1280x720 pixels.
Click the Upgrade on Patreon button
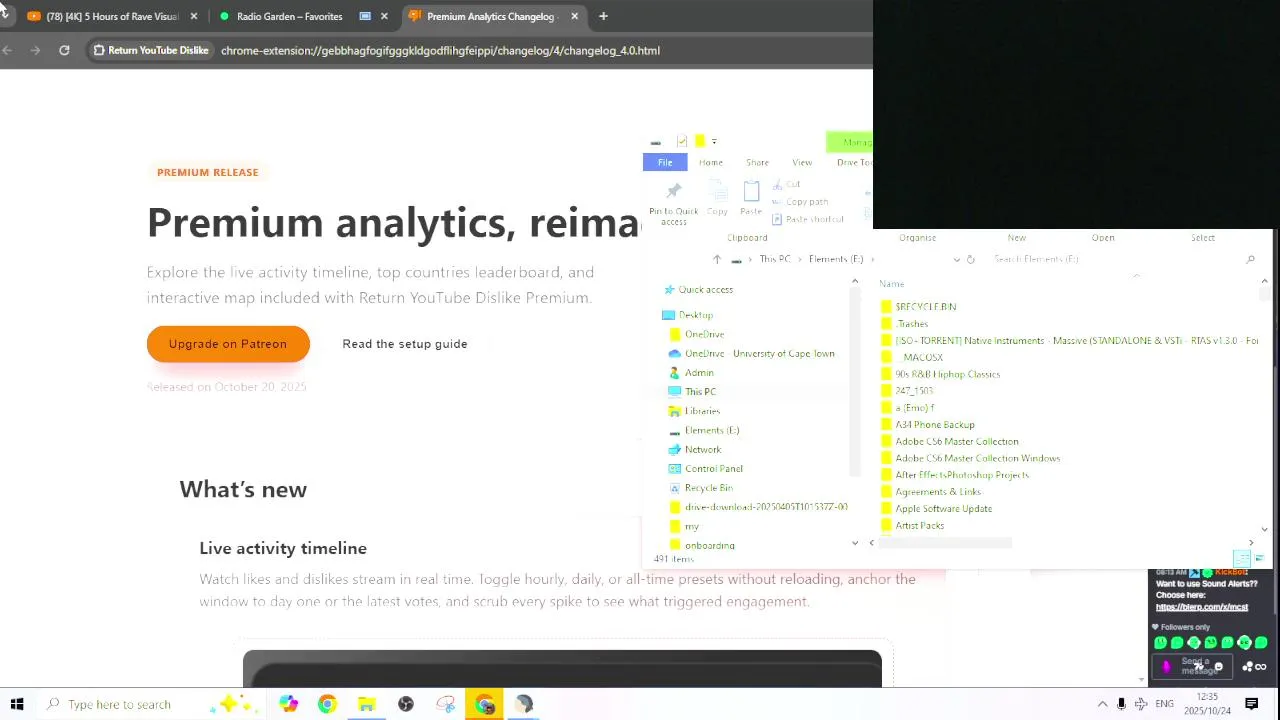(228, 344)
